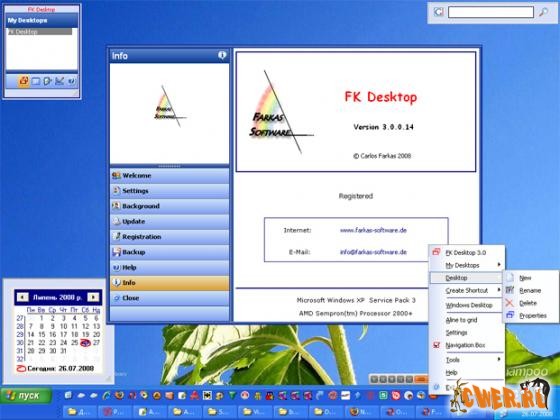Open Help in the left sidebar
560x420 pixels.
(x=170, y=268)
